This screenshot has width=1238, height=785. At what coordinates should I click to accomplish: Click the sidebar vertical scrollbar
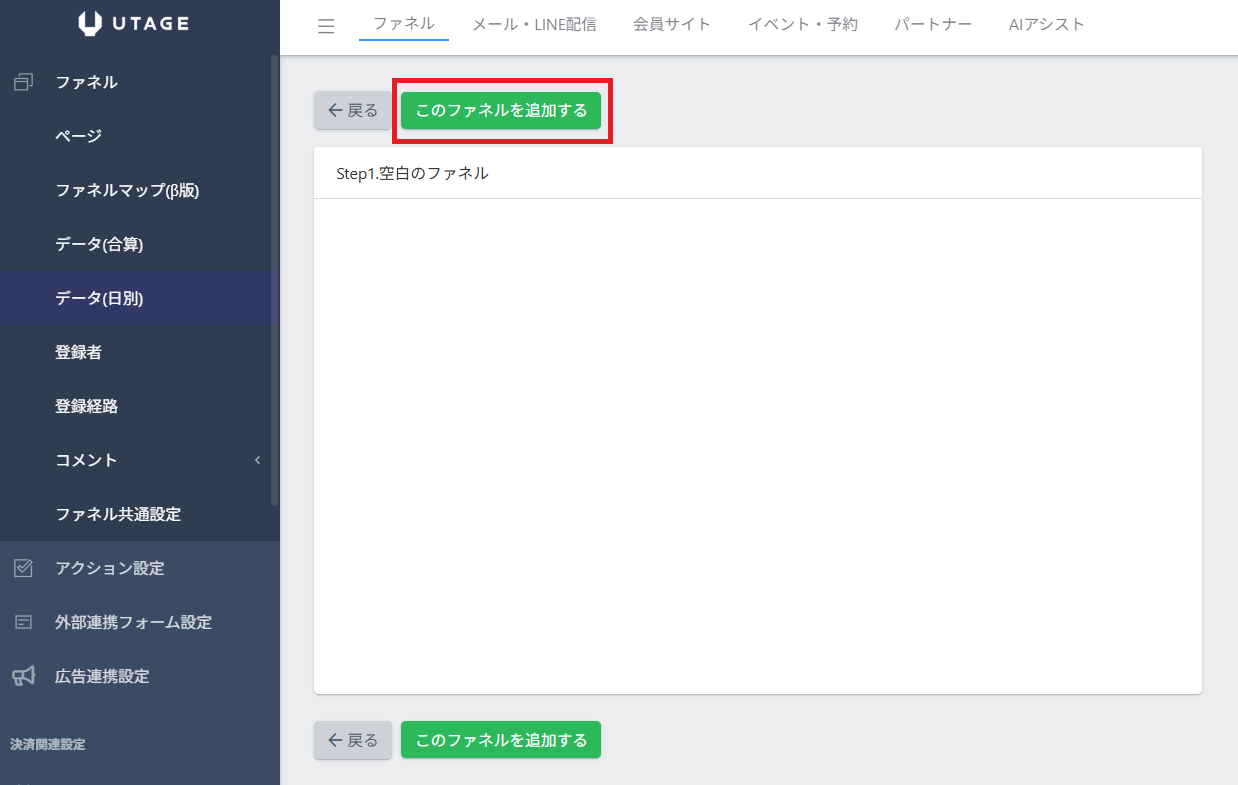pos(275,280)
